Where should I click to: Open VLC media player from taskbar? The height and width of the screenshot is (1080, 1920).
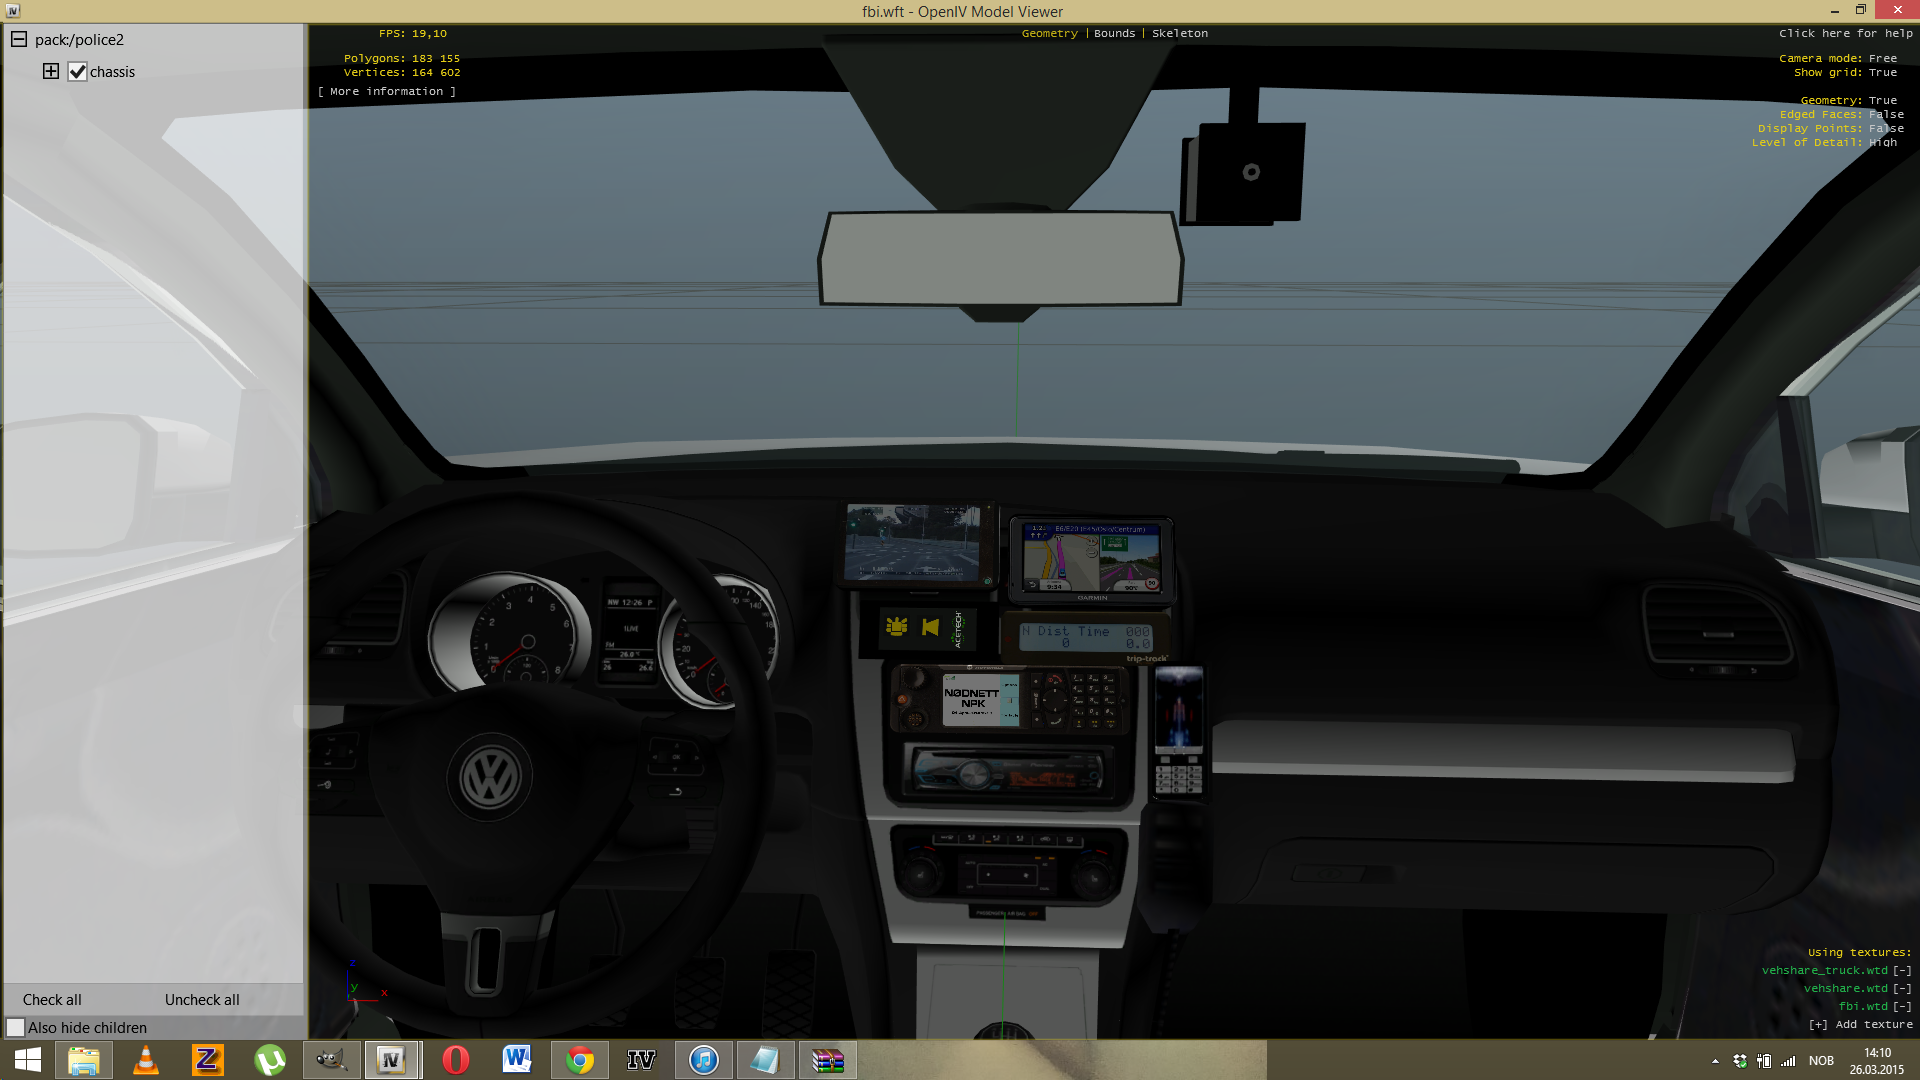coord(146,1060)
